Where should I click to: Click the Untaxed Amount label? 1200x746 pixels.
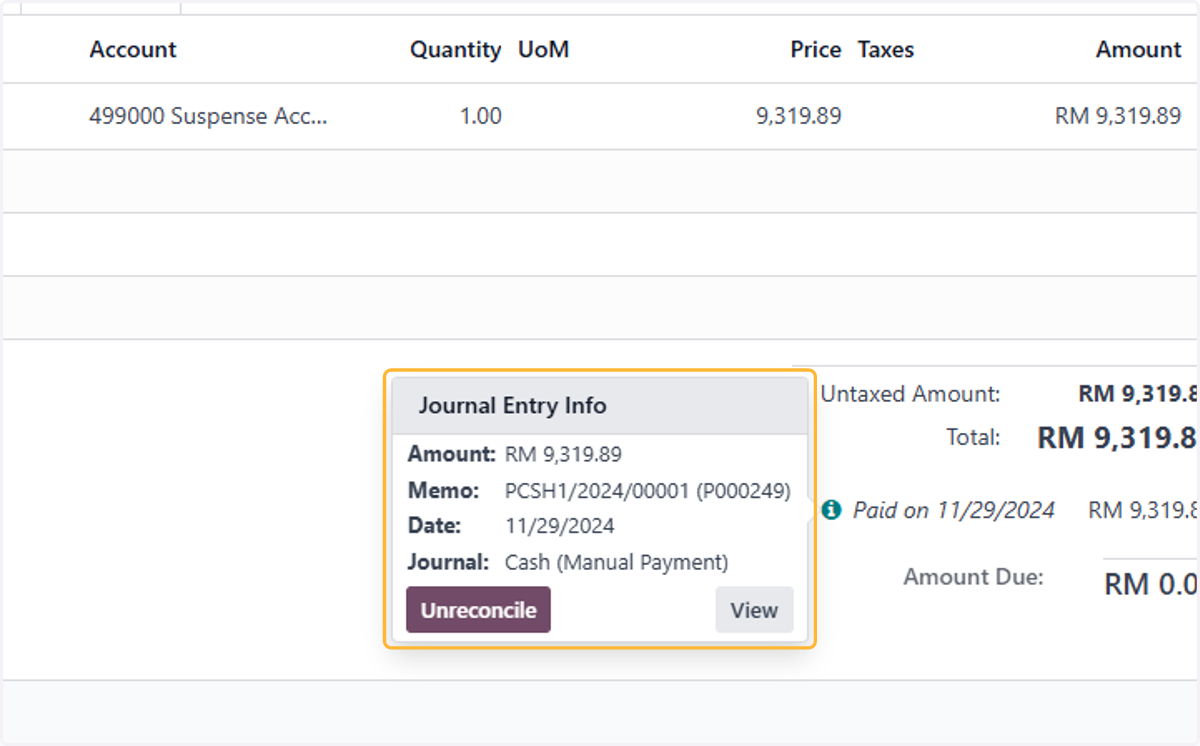910,394
